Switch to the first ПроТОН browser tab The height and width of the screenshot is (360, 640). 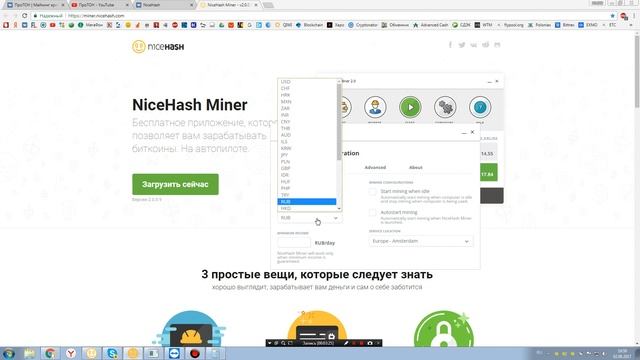[x=36, y=5]
